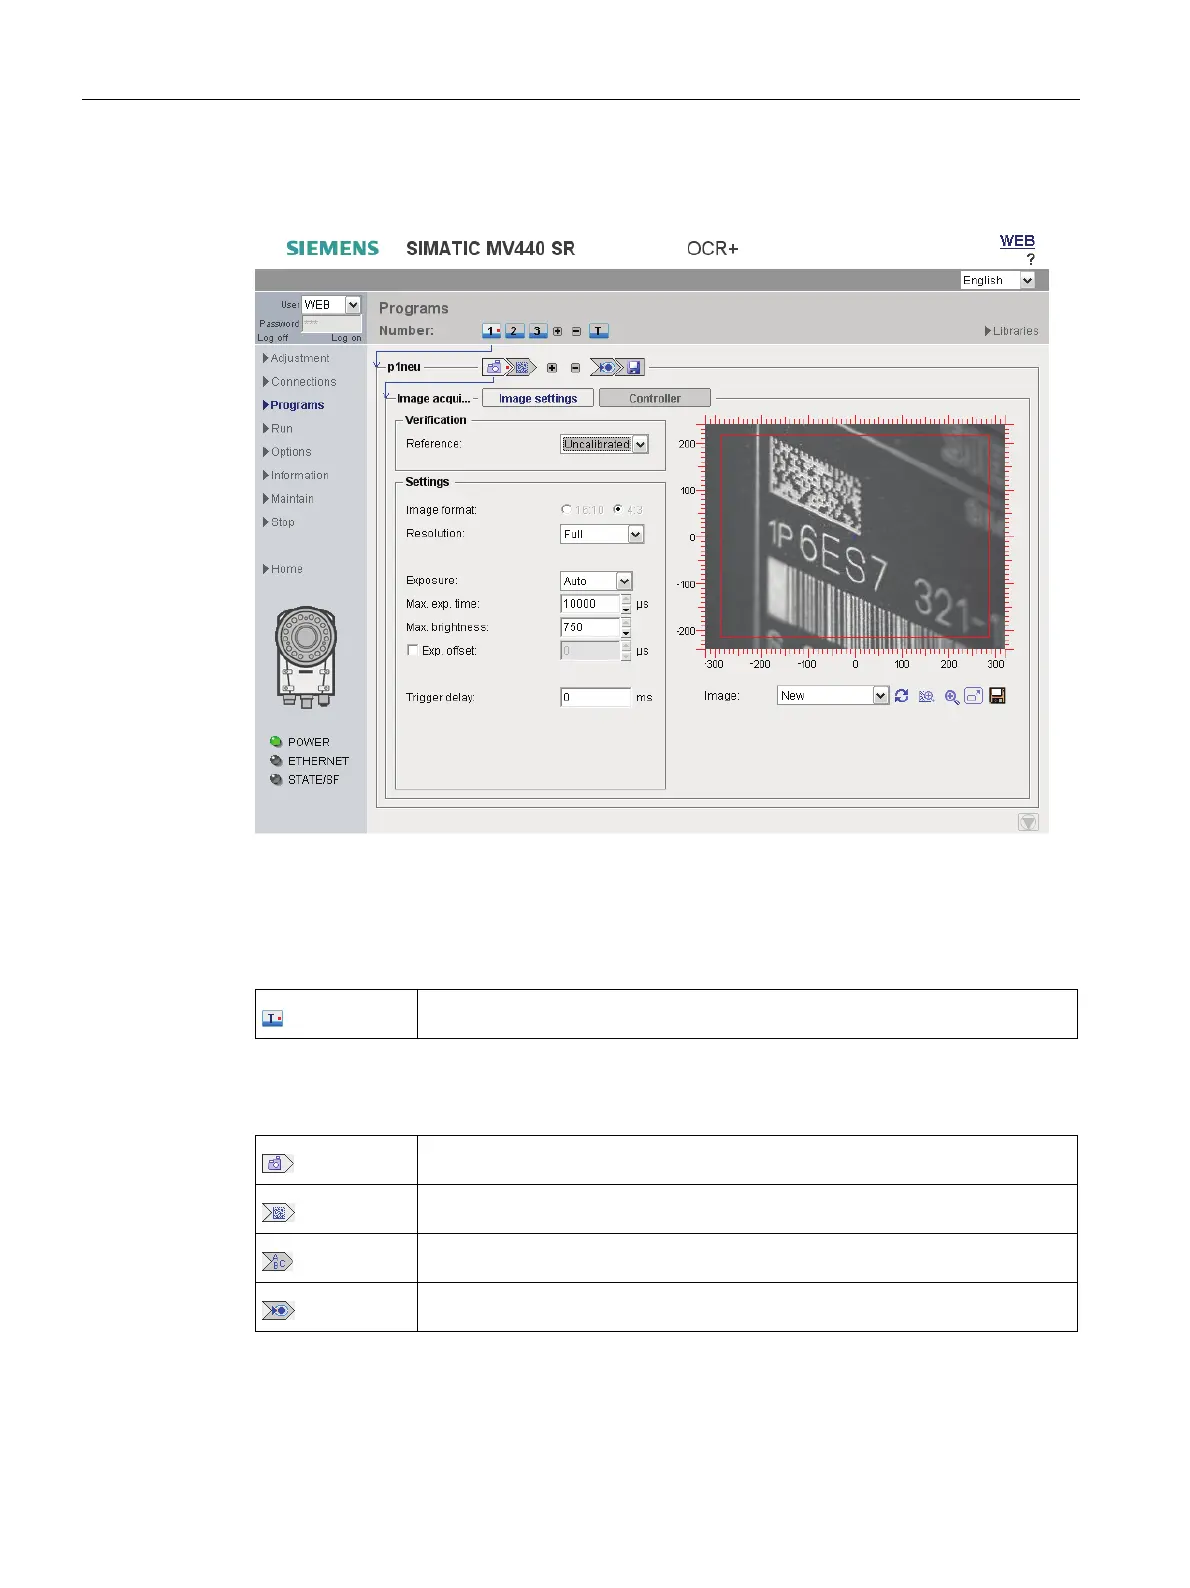Viewport: 1190px width, 1588px height.
Task: Increase Max. exp. time with spinner up
Action: [626, 599]
